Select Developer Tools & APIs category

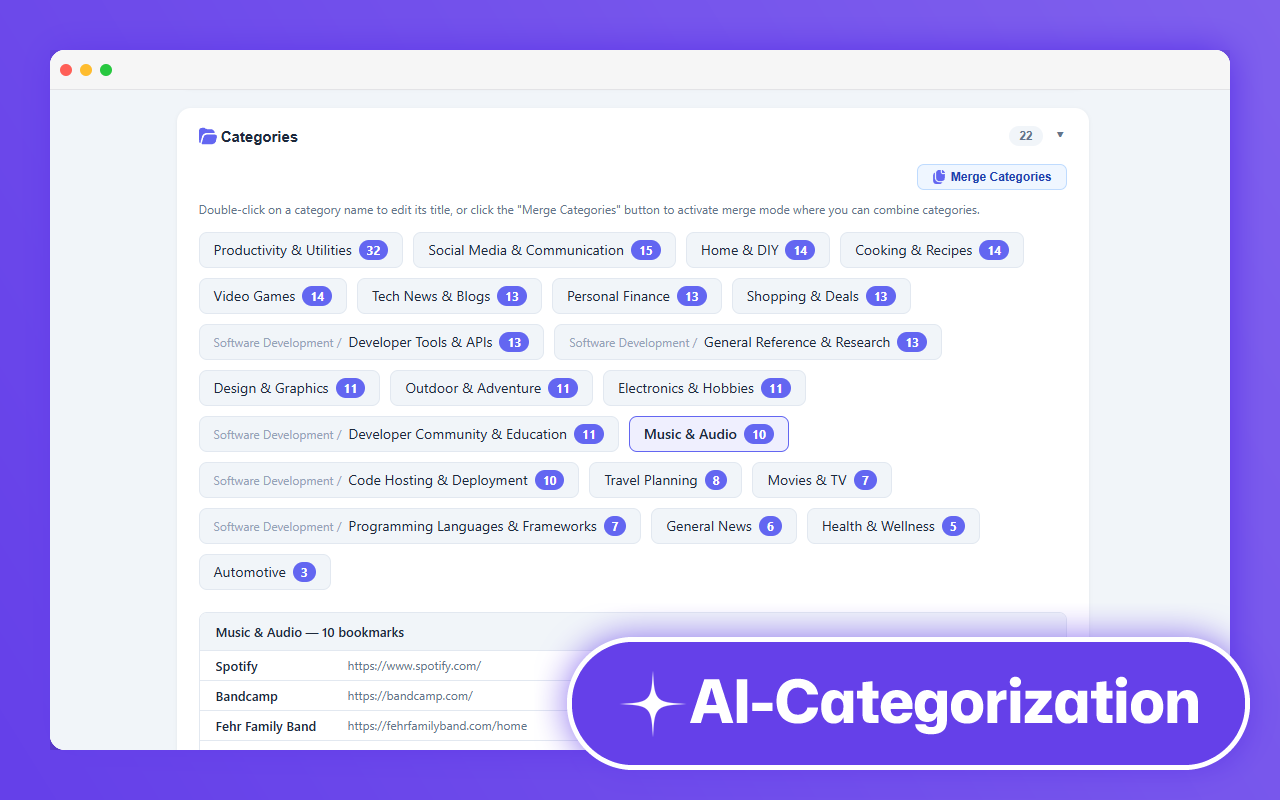coord(420,342)
